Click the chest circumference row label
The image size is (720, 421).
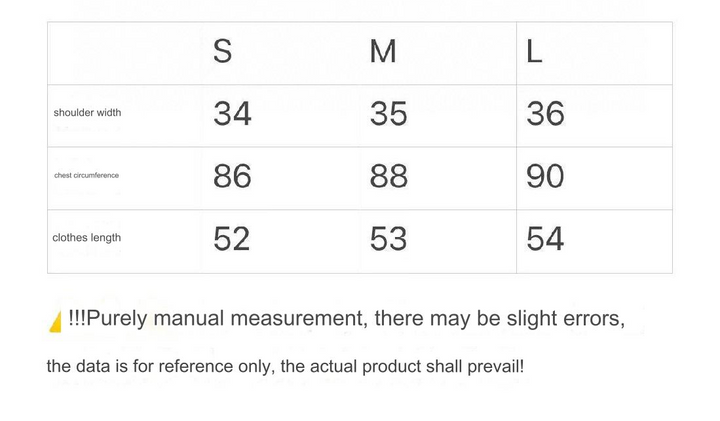(86, 175)
